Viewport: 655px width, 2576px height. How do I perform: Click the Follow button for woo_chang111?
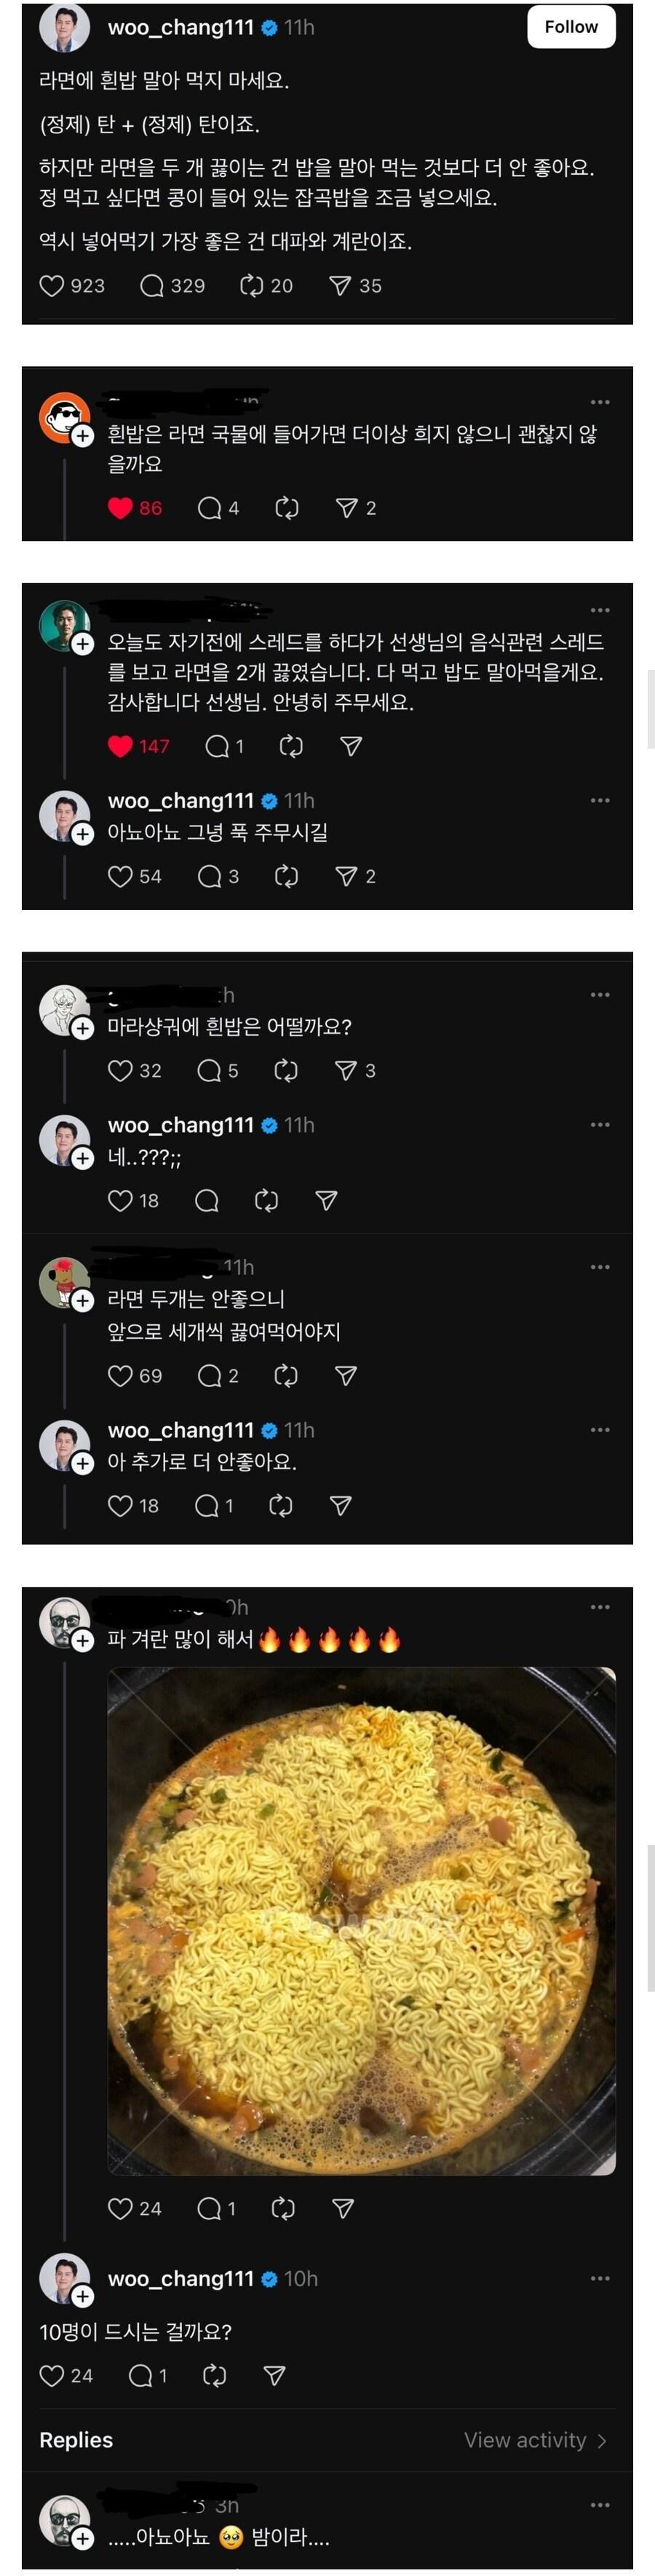click(571, 27)
